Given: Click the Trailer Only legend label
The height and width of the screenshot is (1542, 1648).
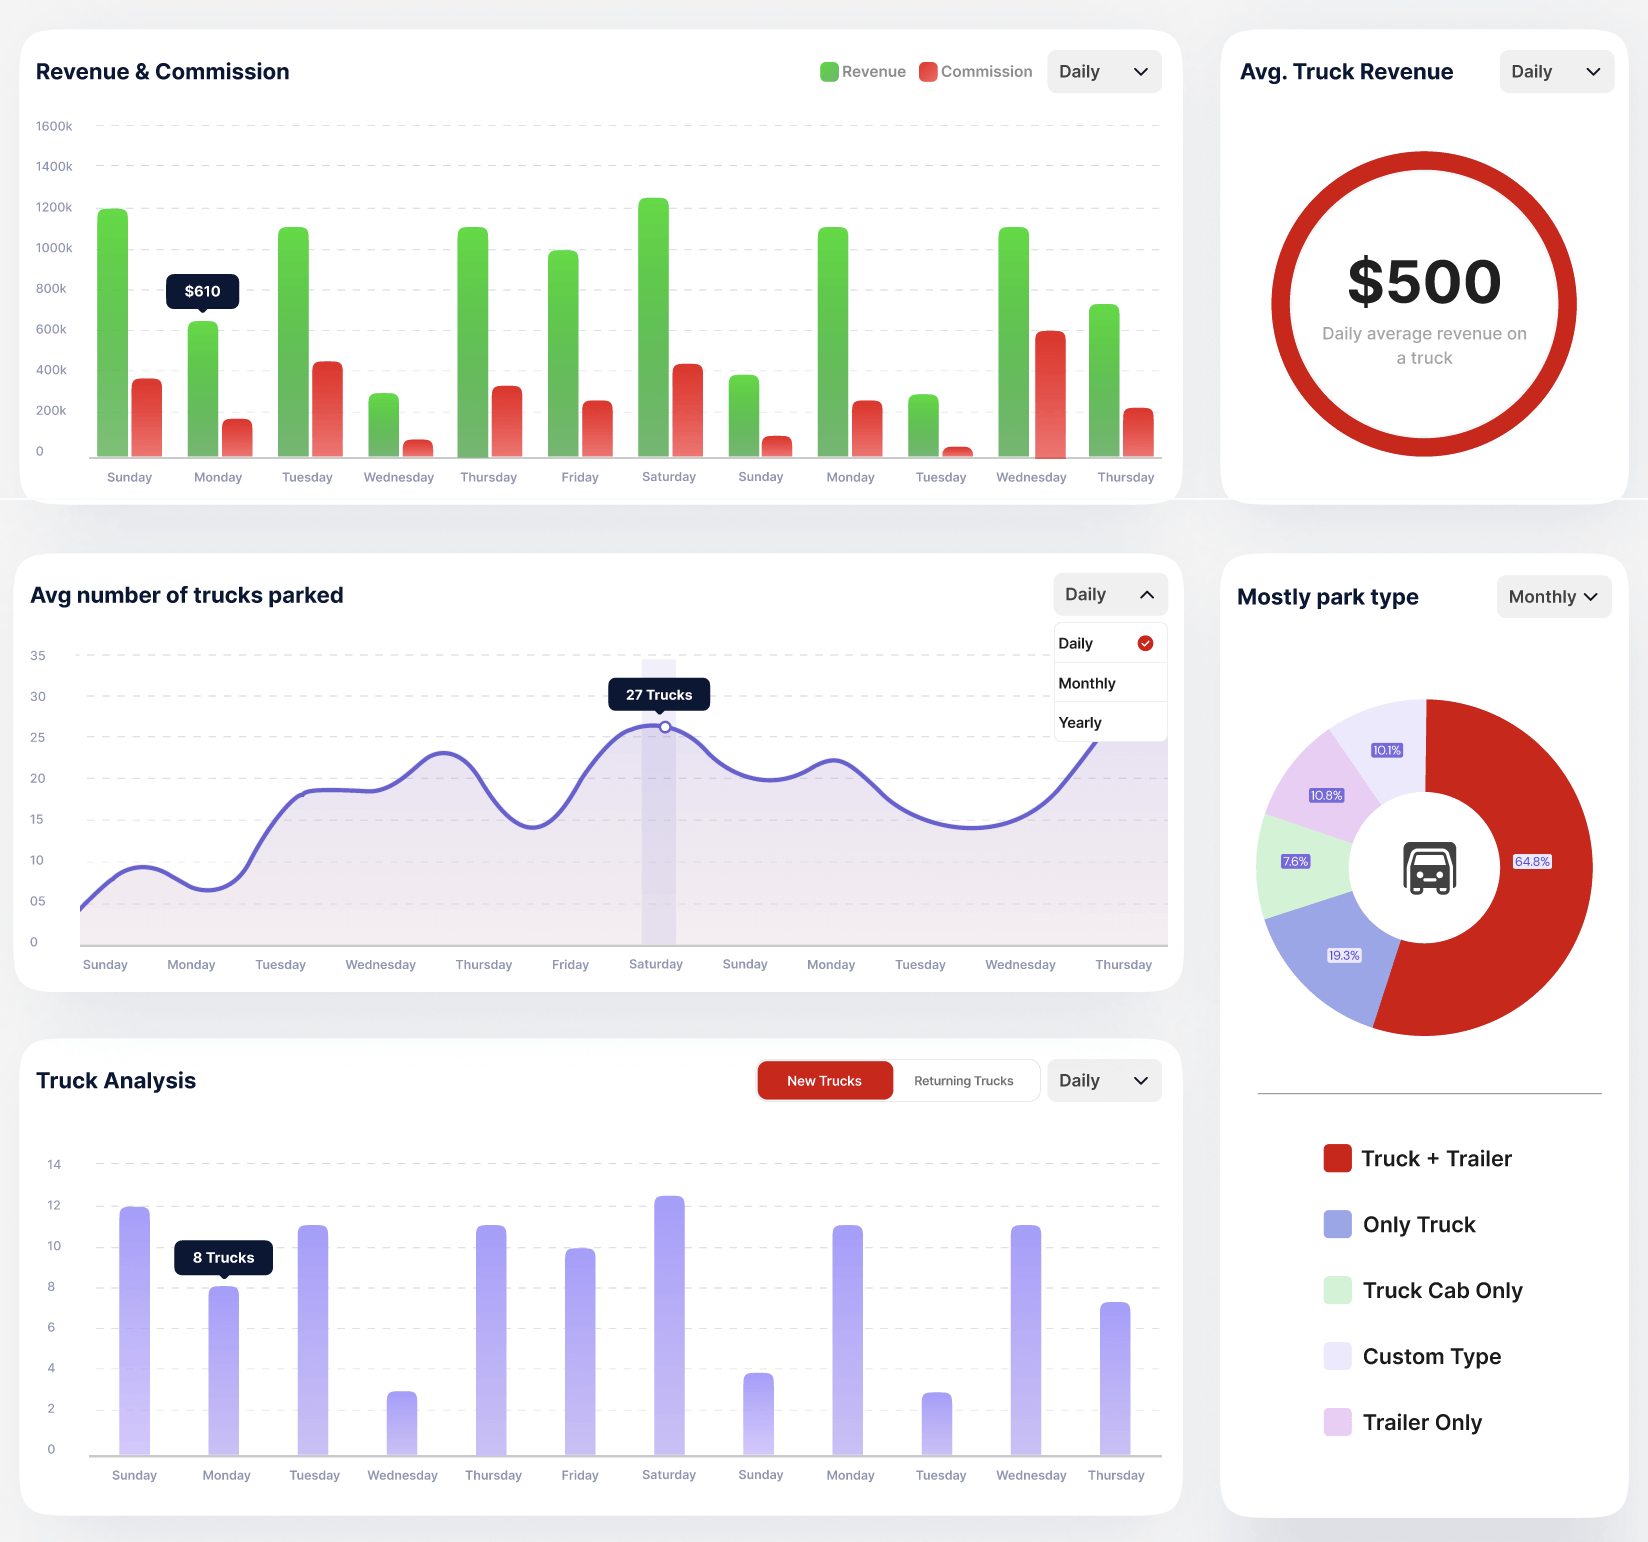Looking at the screenshot, I should pyautogui.click(x=1422, y=1422).
